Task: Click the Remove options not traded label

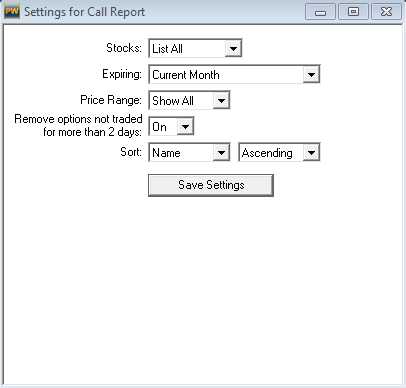Action: coord(78,125)
